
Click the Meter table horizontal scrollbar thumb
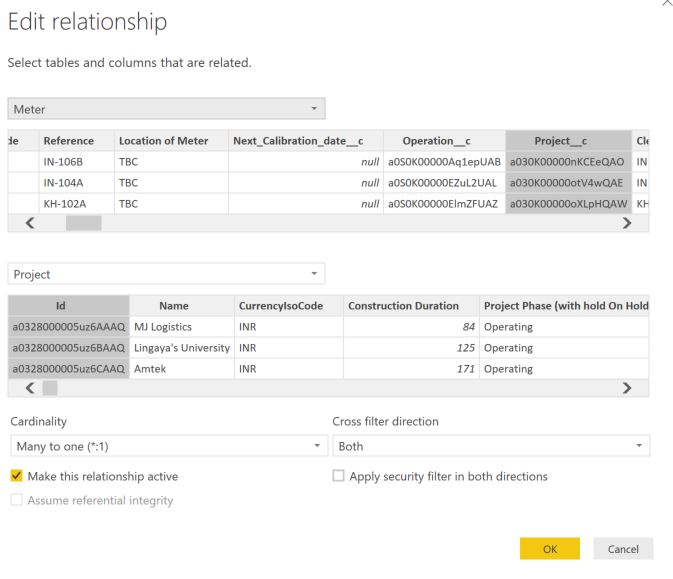coord(84,223)
